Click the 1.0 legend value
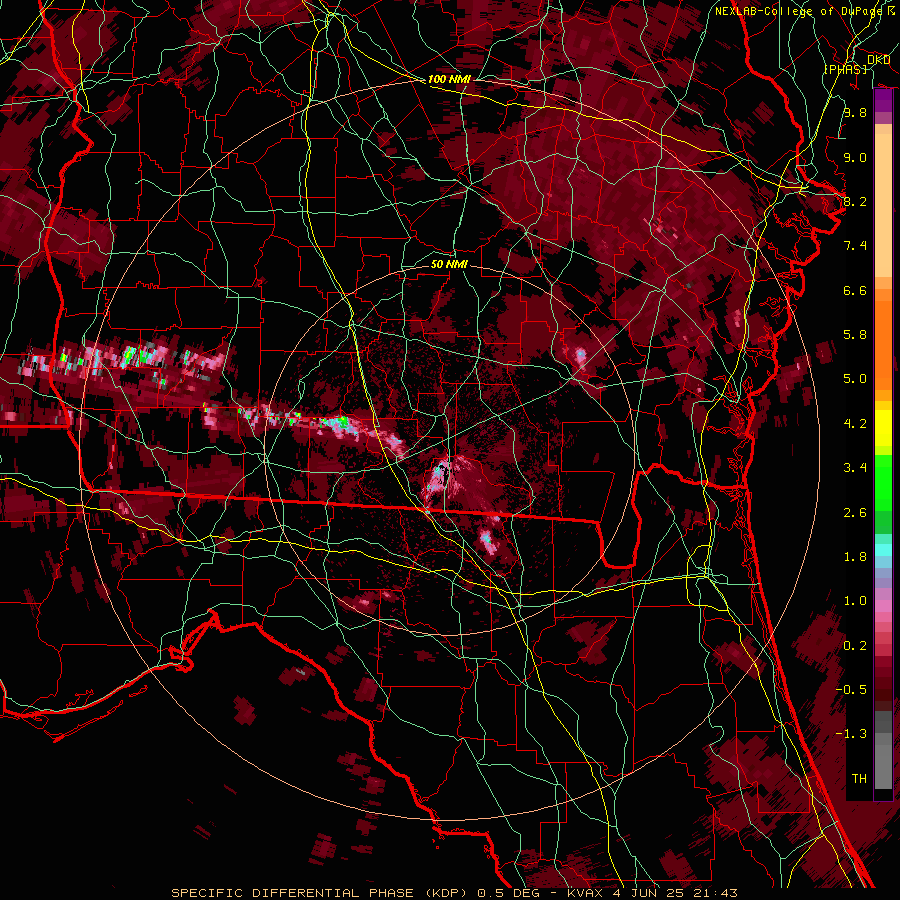The height and width of the screenshot is (900, 900). pos(855,601)
